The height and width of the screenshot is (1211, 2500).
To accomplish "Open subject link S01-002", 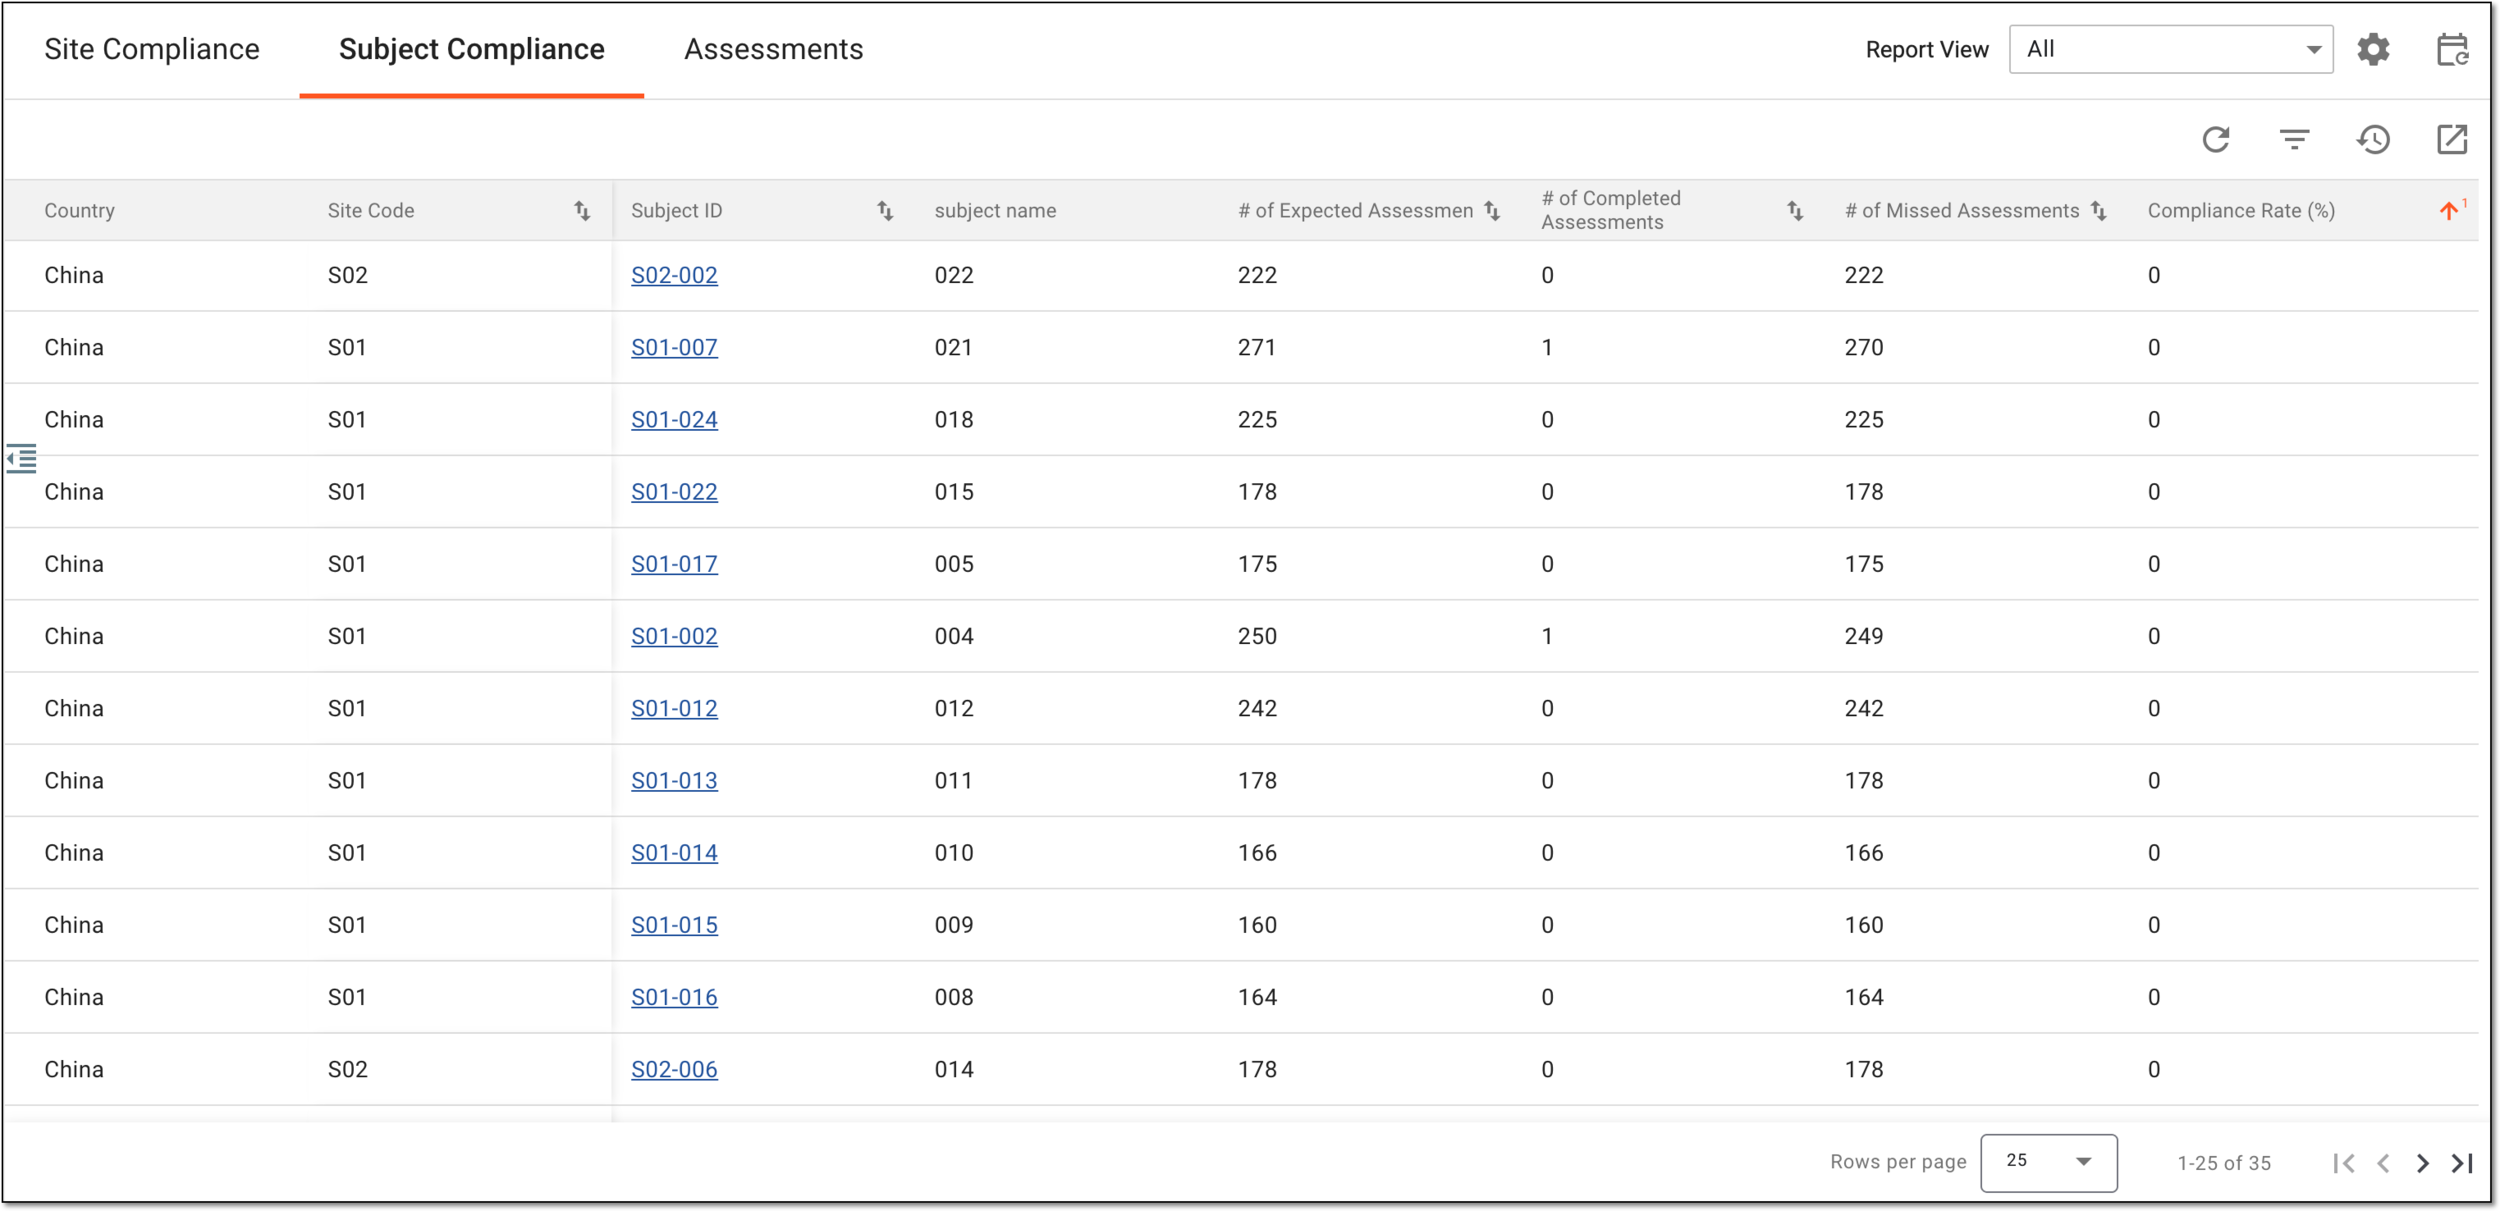I will 674,636.
